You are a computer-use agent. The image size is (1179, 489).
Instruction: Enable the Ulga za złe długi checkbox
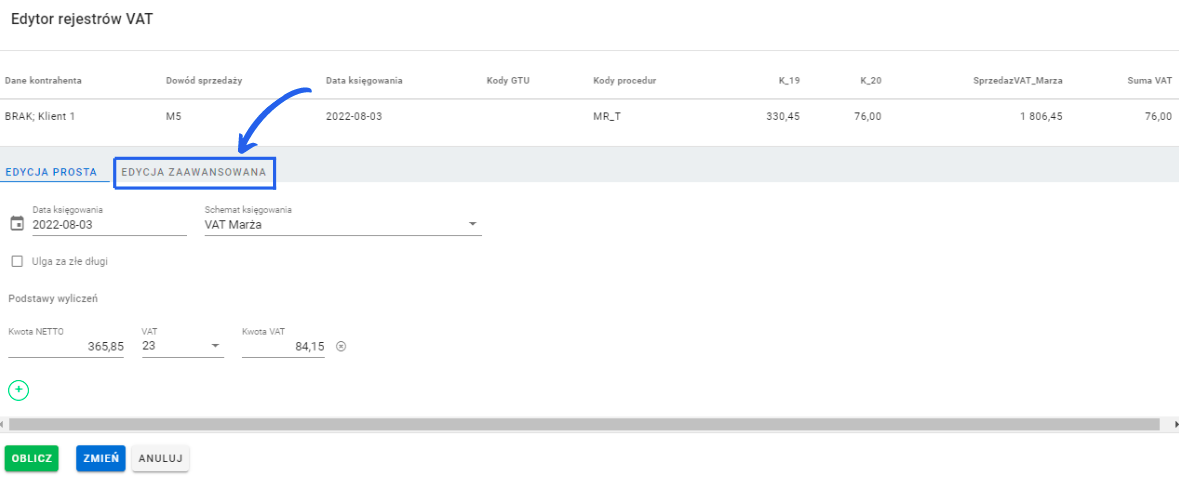click(x=16, y=261)
